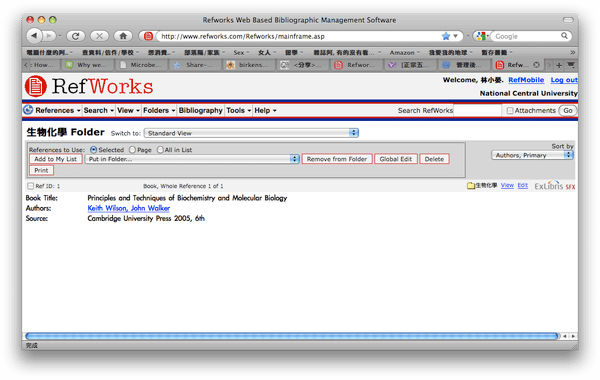
Task: Click the browser Forward arrow button
Action: (49, 36)
